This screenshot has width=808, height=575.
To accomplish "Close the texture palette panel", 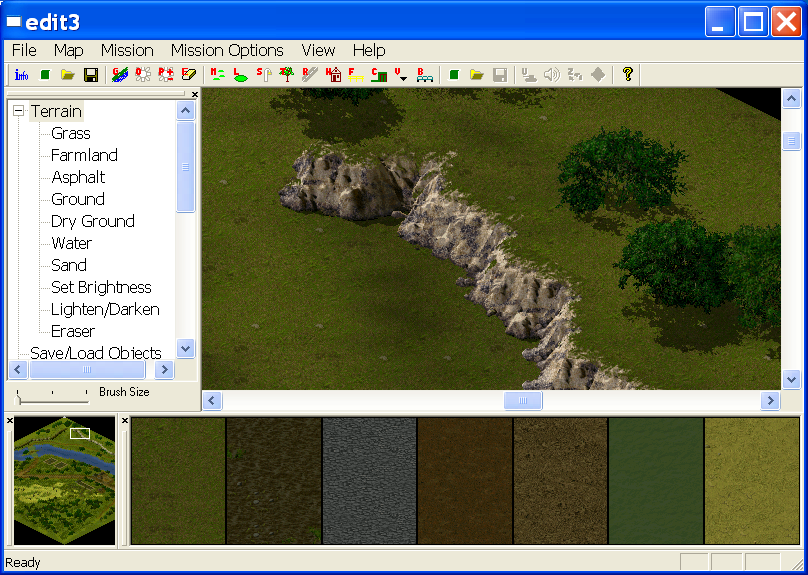I will pyautogui.click(x=125, y=420).
